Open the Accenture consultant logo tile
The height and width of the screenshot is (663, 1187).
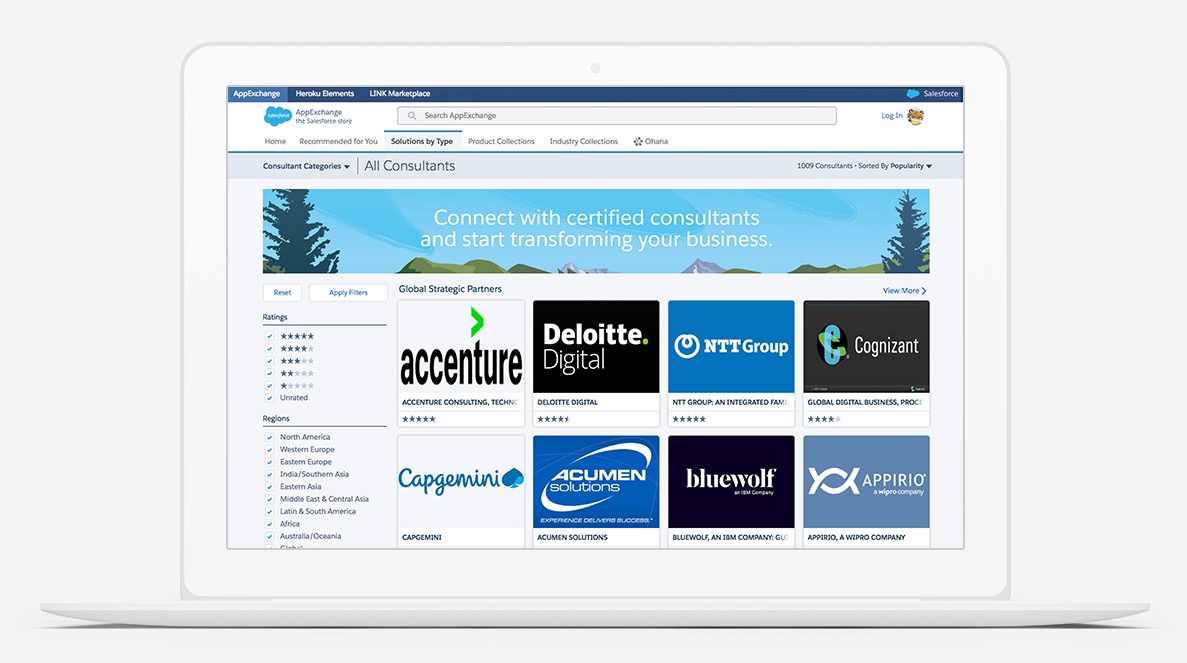[461, 347]
